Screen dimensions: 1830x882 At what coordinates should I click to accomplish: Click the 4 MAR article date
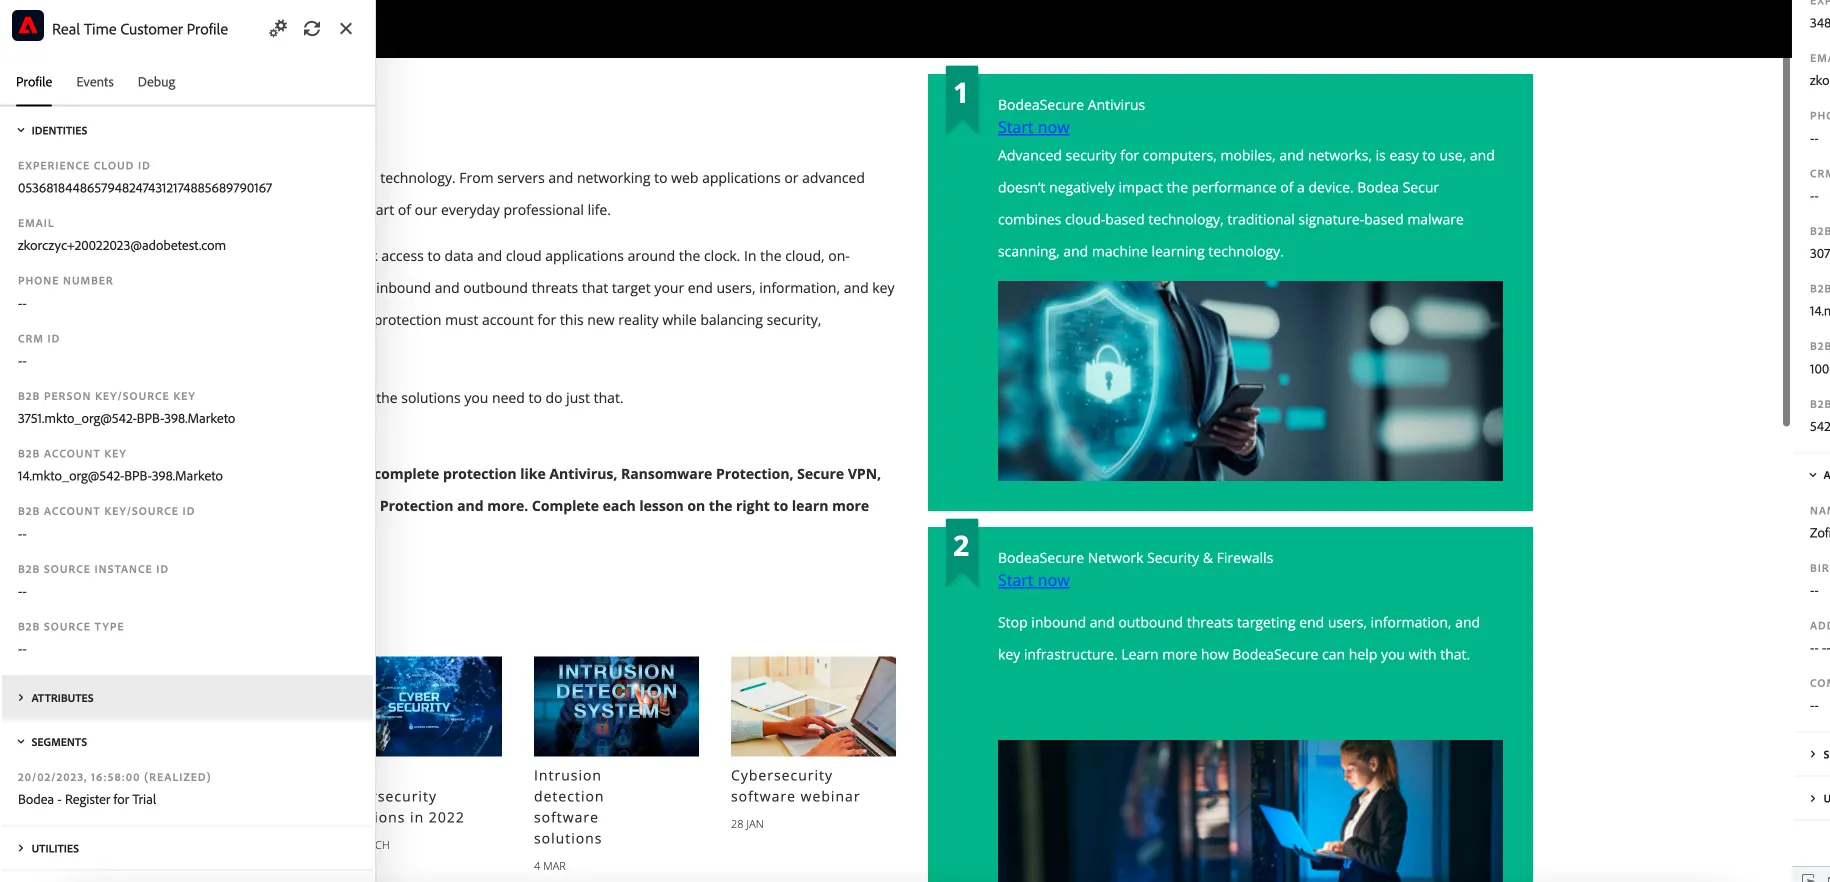click(550, 867)
